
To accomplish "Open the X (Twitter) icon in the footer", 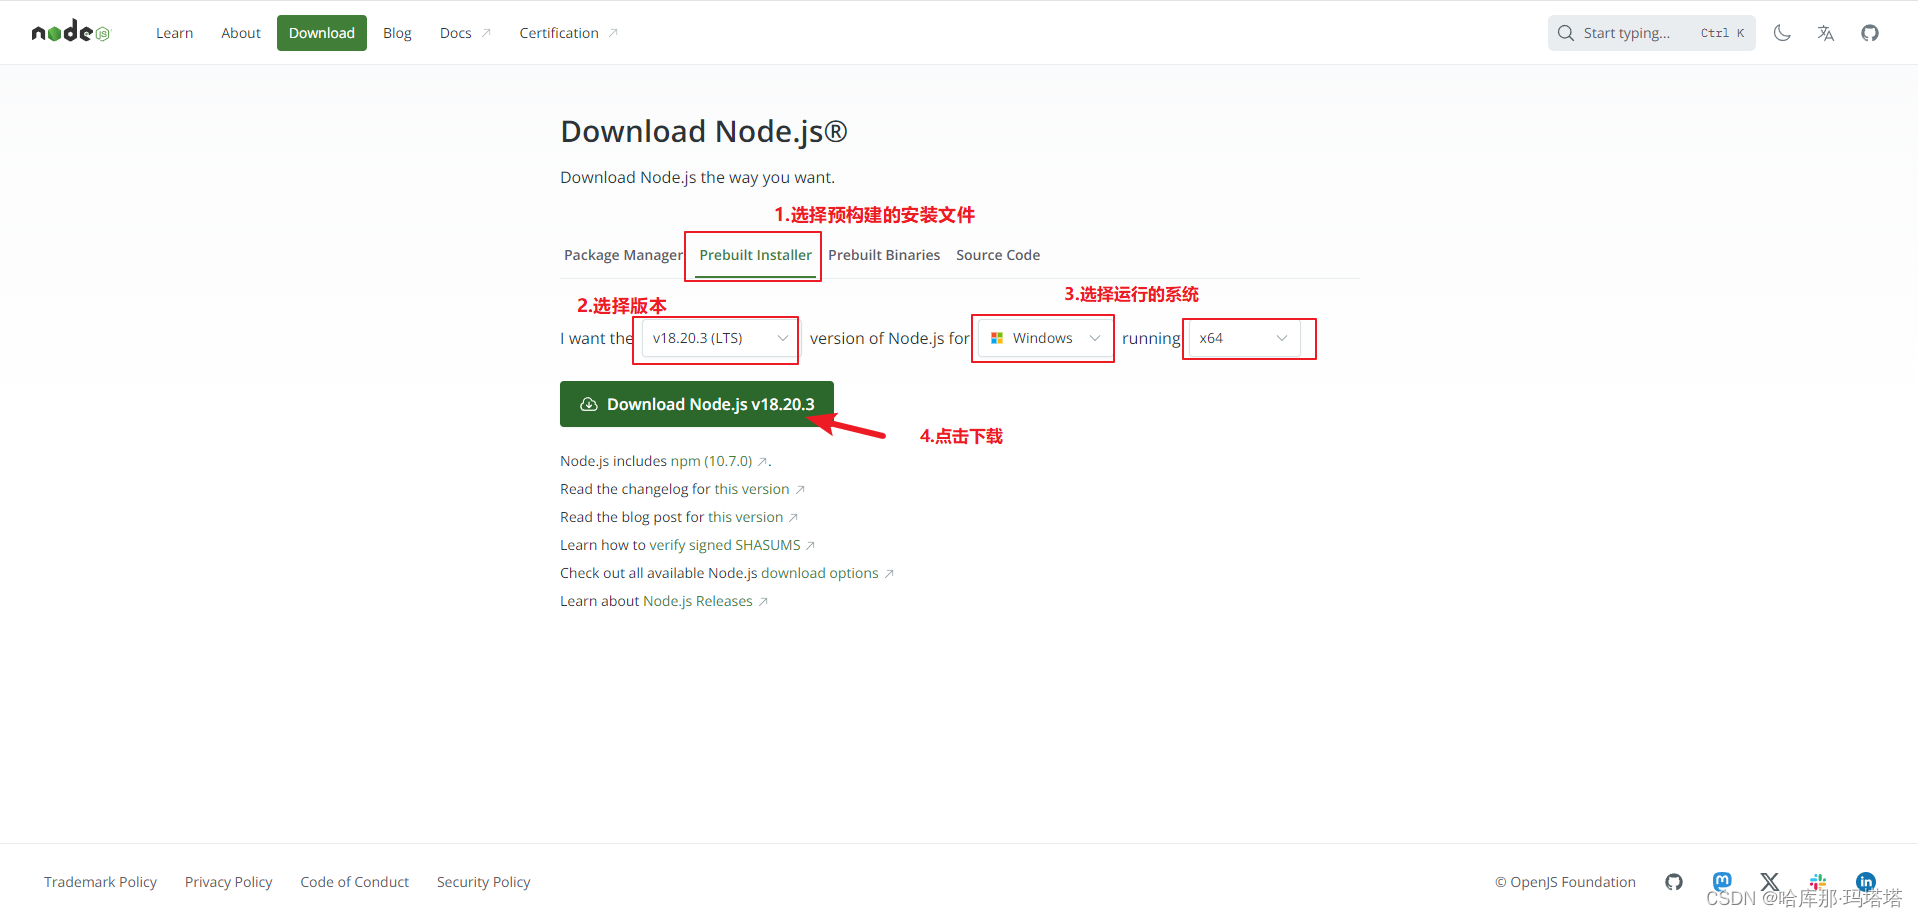I will [x=1769, y=881].
